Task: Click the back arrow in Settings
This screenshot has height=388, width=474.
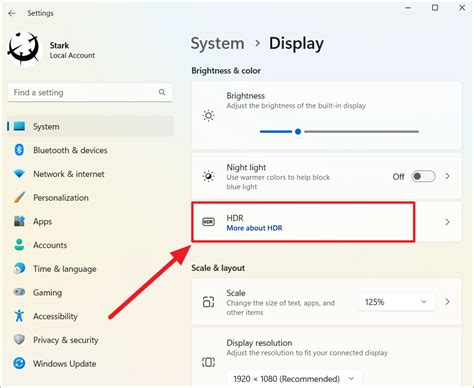Action: [12, 13]
